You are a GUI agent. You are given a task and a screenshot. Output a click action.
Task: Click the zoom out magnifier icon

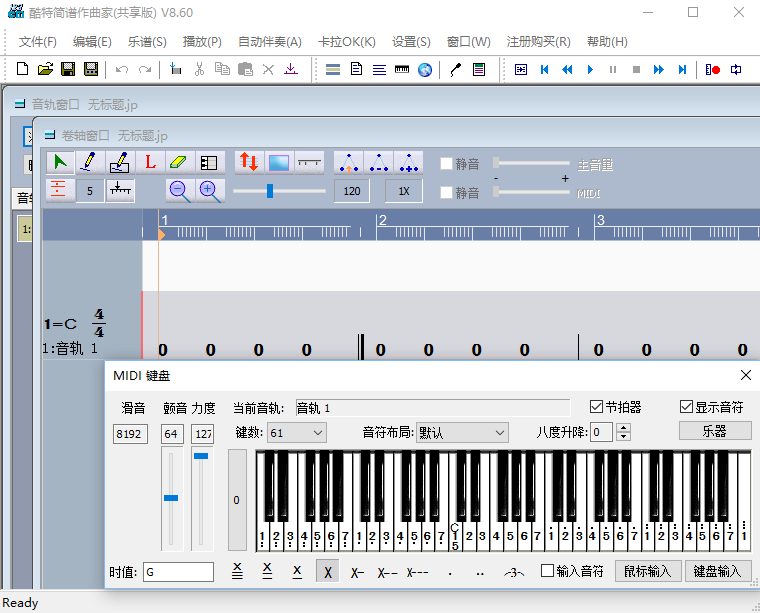point(179,190)
